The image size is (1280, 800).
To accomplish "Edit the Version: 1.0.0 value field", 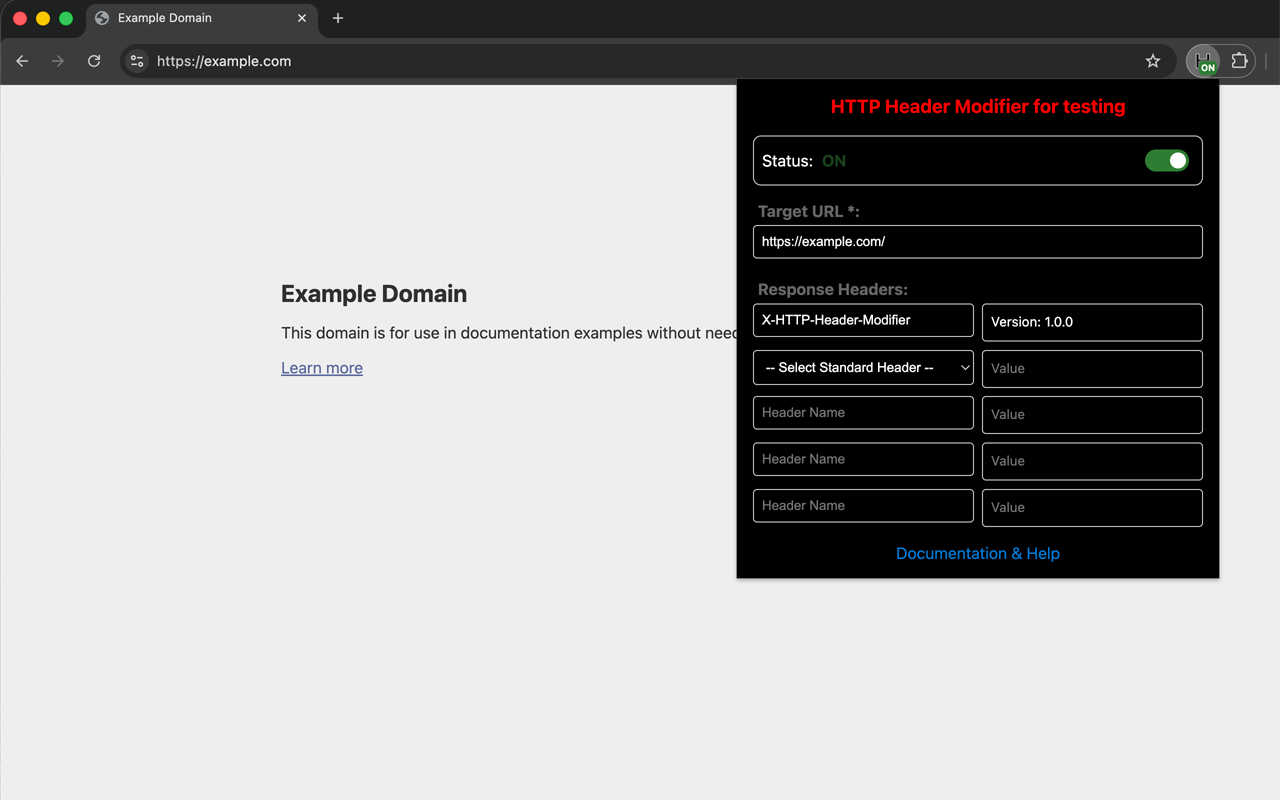I will [x=1092, y=322].
